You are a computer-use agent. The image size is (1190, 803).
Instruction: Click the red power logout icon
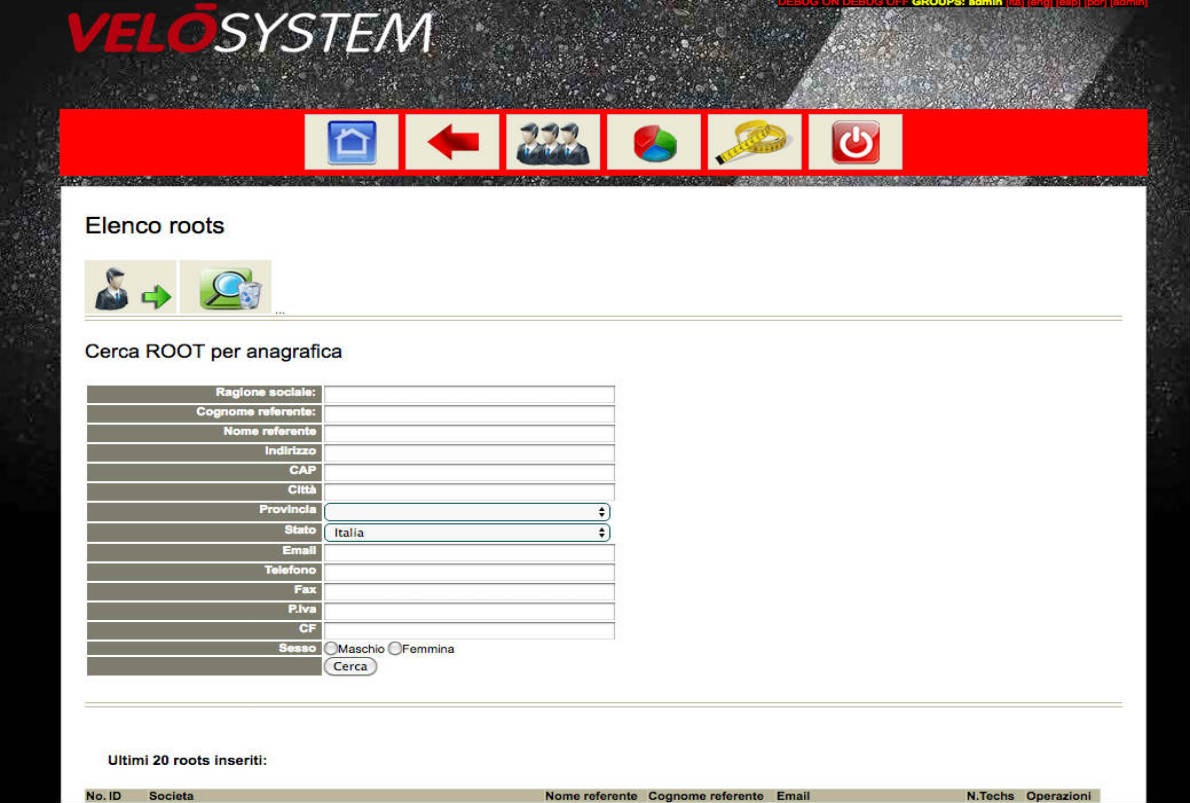pyautogui.click(x=855, y=142)
